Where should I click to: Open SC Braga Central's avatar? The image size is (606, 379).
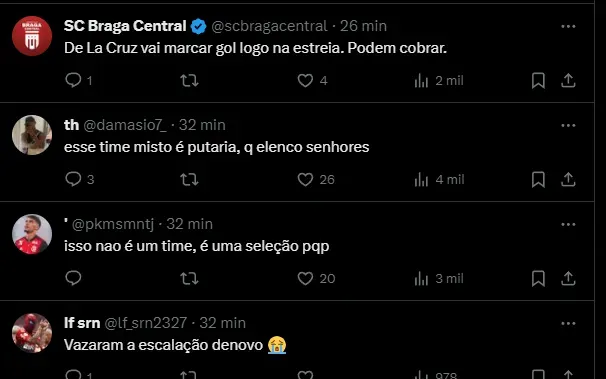pos(32,36)
